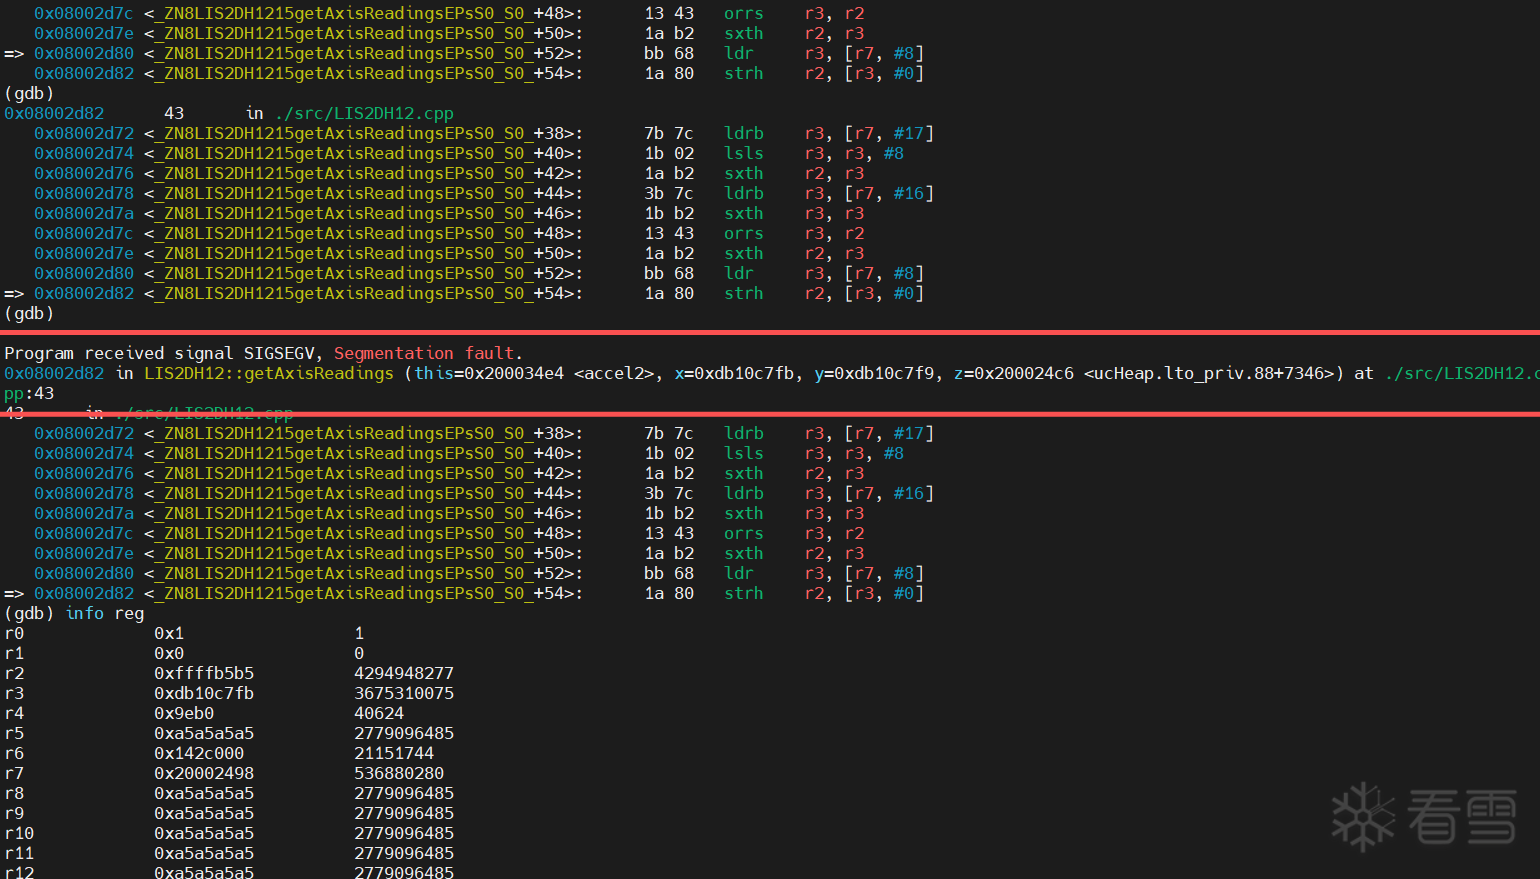Select hex value 0x142c000
This screenshot has height=879, width=1540.
(x=199, y=753)
